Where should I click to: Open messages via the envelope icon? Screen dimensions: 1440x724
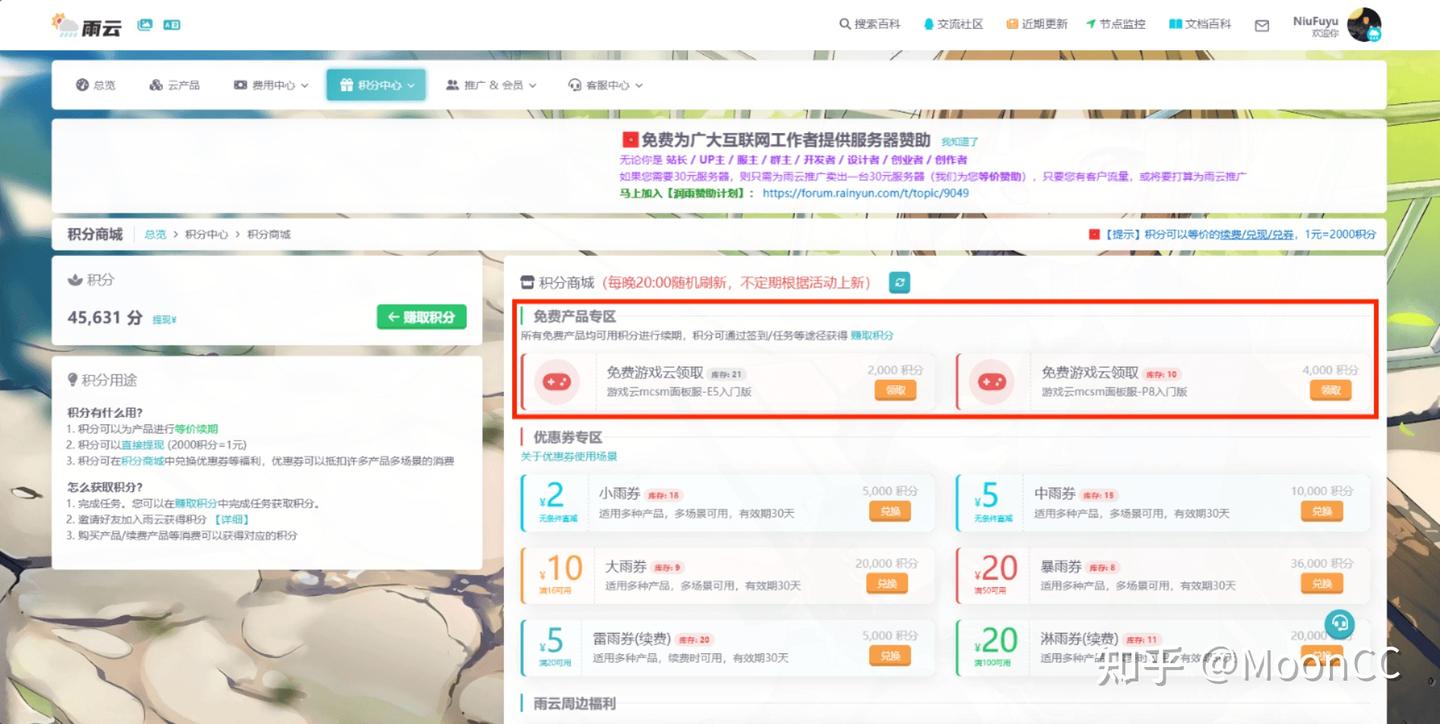click(x=1261, y=24)
